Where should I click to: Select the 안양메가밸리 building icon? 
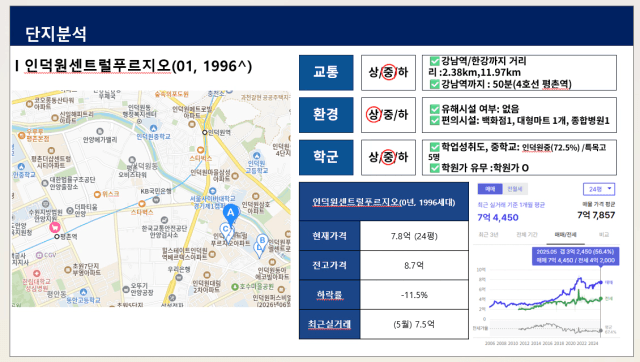(100, 131)
